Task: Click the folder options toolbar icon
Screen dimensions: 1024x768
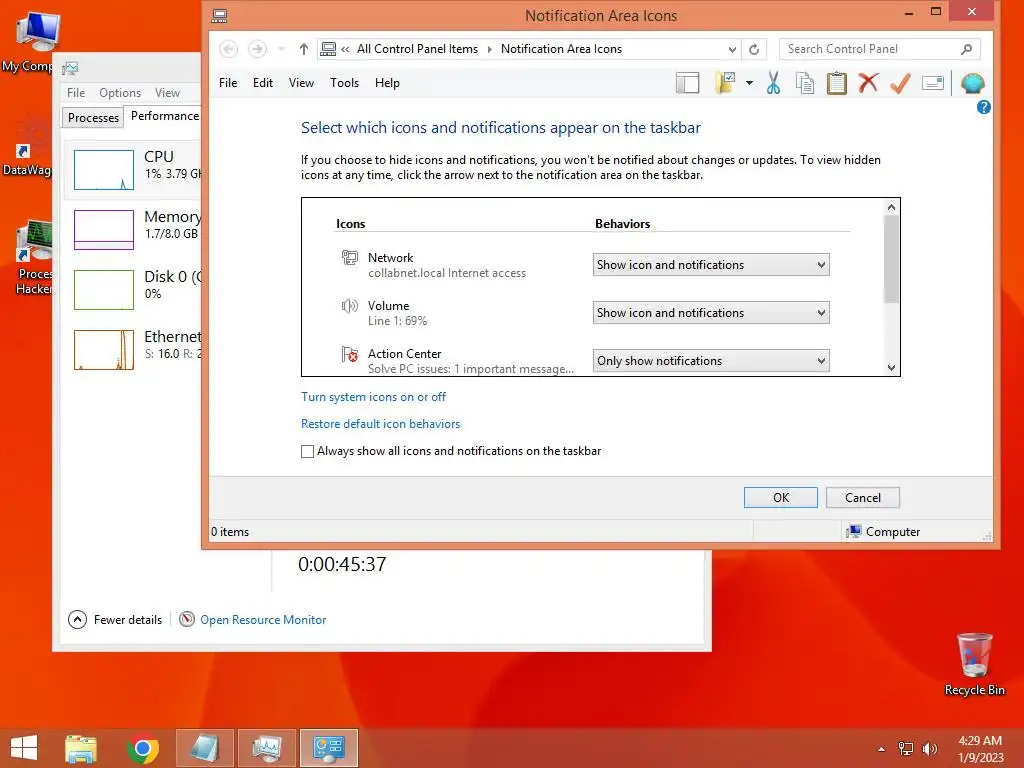Action: pyautogui.click(x=726, y=83)
